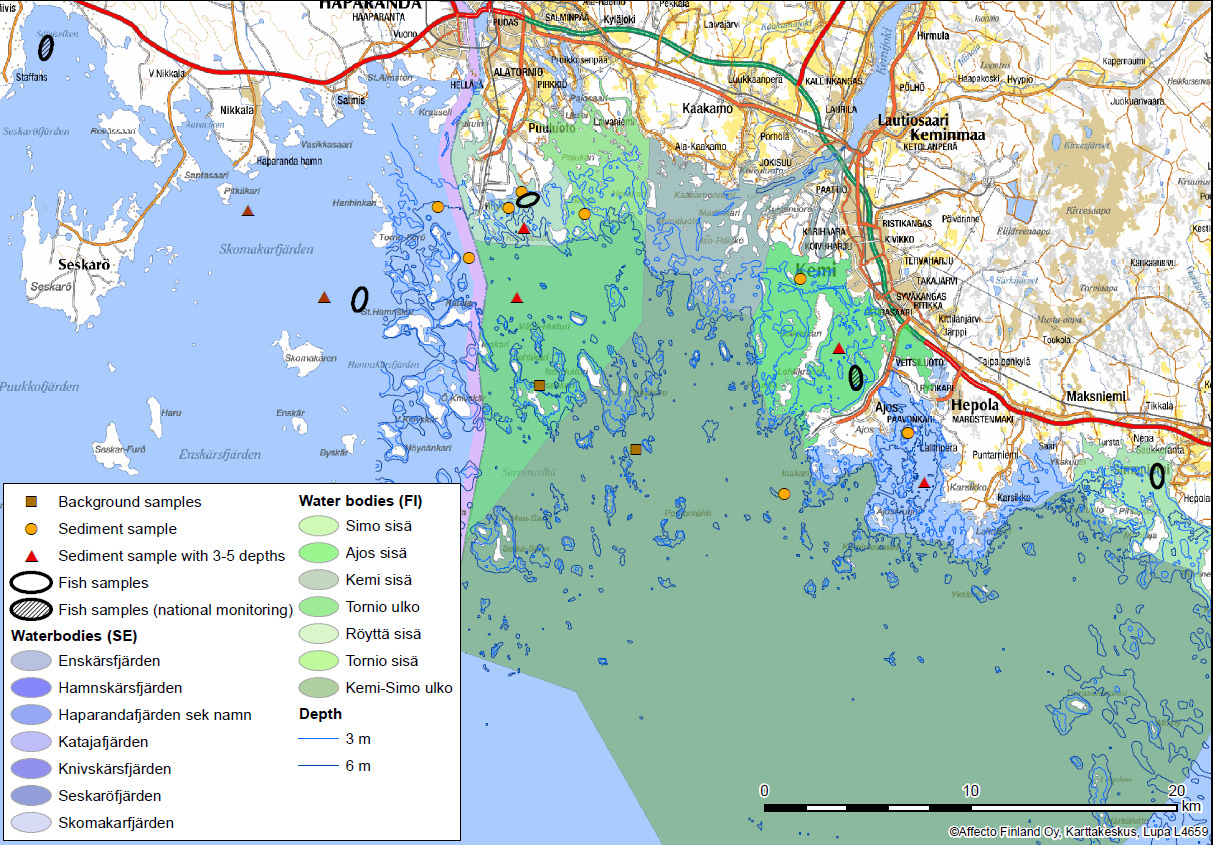Click the 6 m depth line symbol
This screenshot has height=845, width=1213.
click(x=320, y=767)
